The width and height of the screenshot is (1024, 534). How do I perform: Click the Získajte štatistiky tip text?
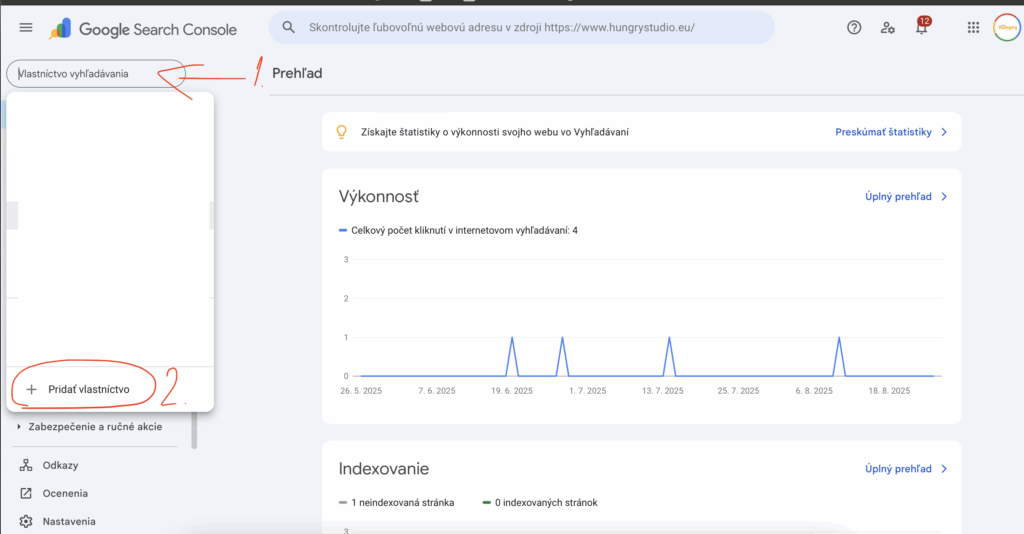point(495,132)
